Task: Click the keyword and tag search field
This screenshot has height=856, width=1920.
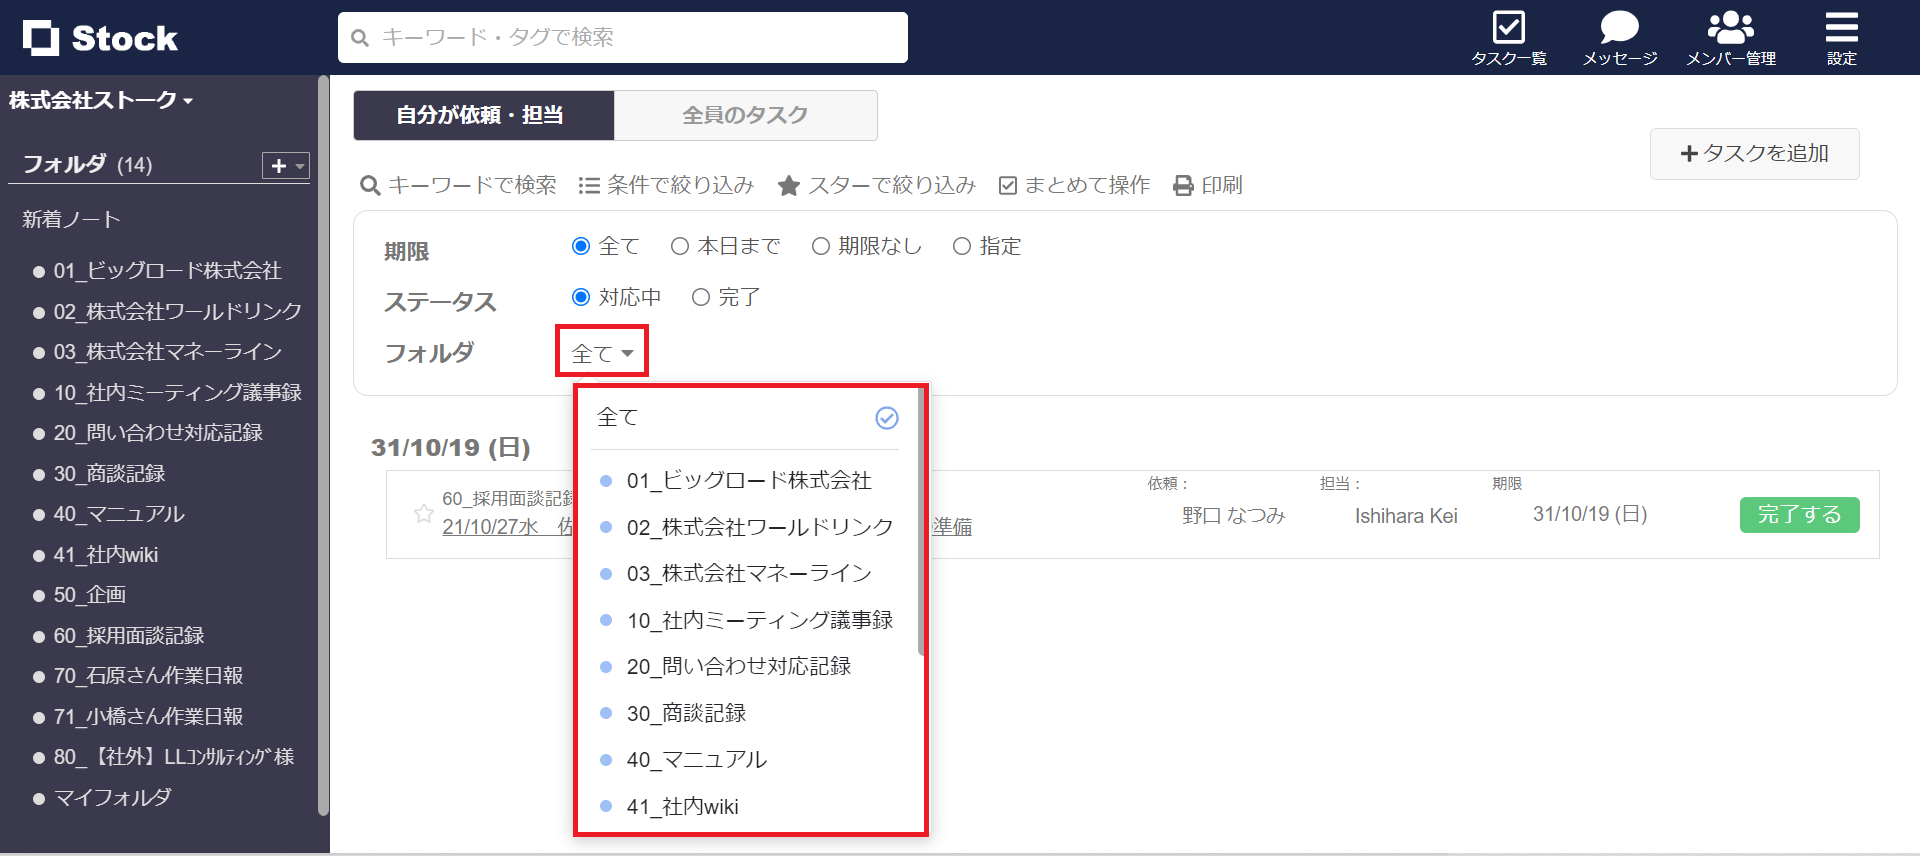Action: (x=622, y=38)
